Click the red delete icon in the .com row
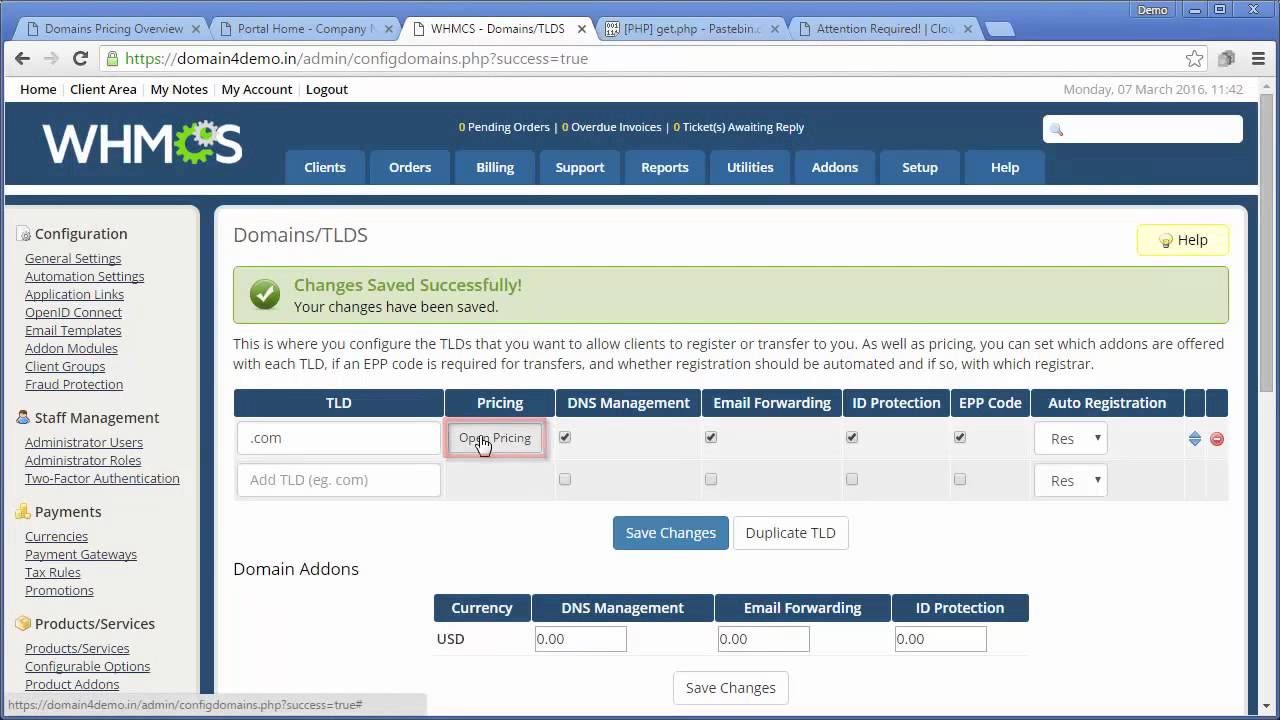 (x=1217, y=438)
